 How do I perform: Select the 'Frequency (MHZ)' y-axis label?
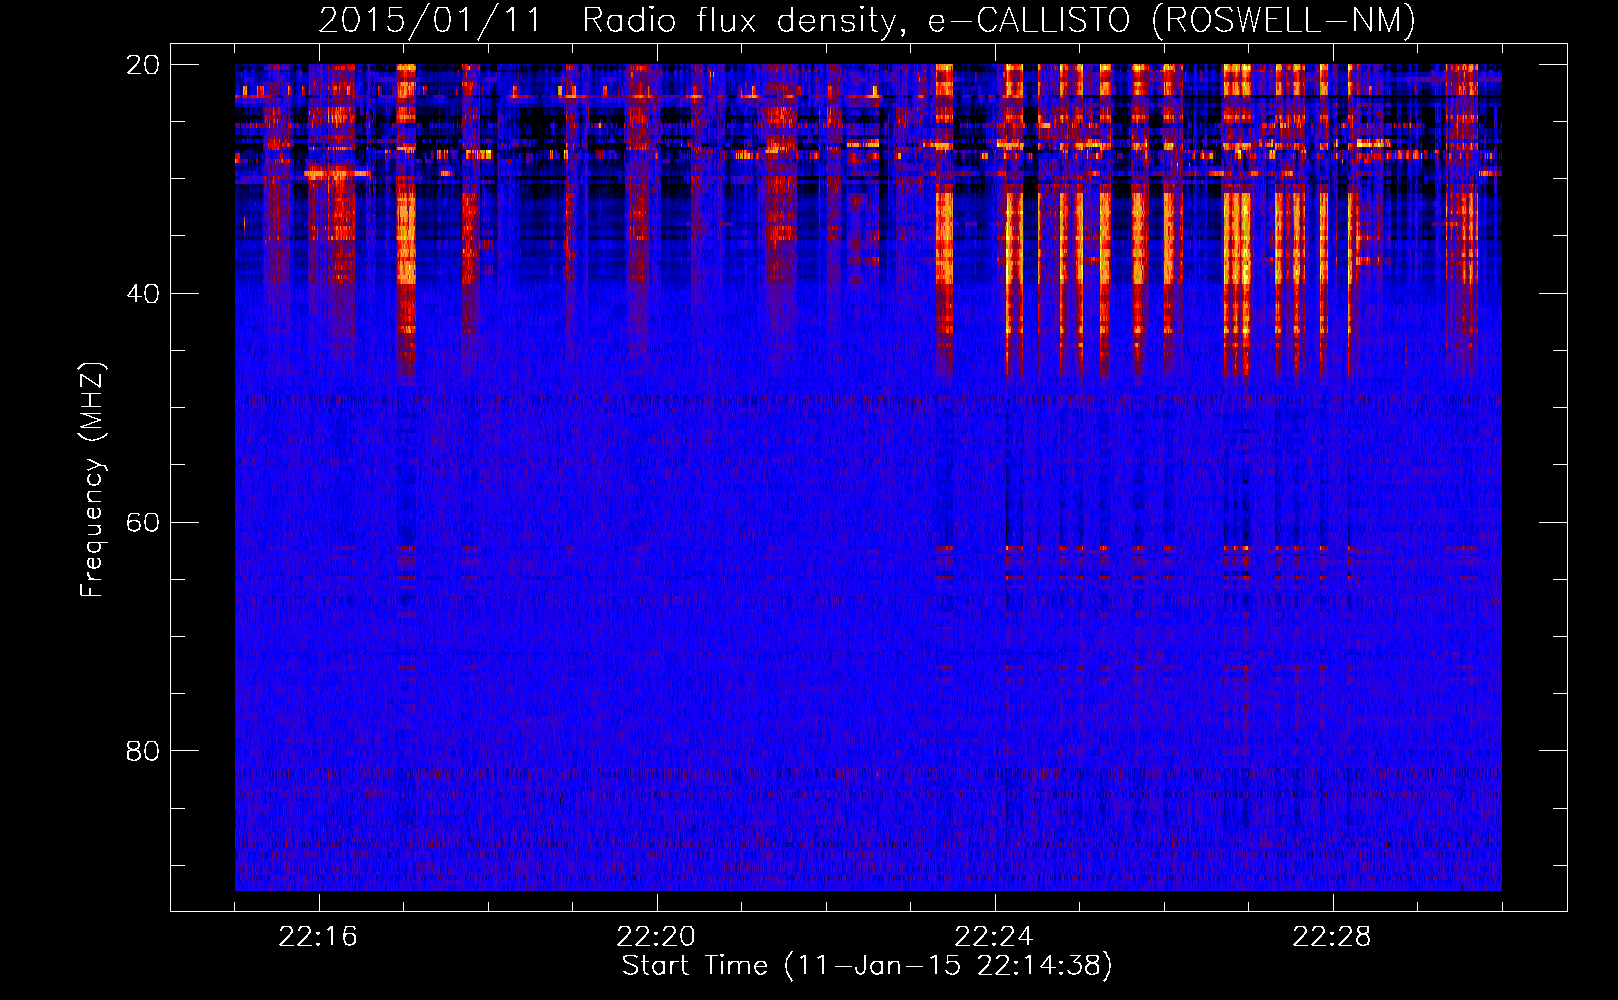coord(92,480)
